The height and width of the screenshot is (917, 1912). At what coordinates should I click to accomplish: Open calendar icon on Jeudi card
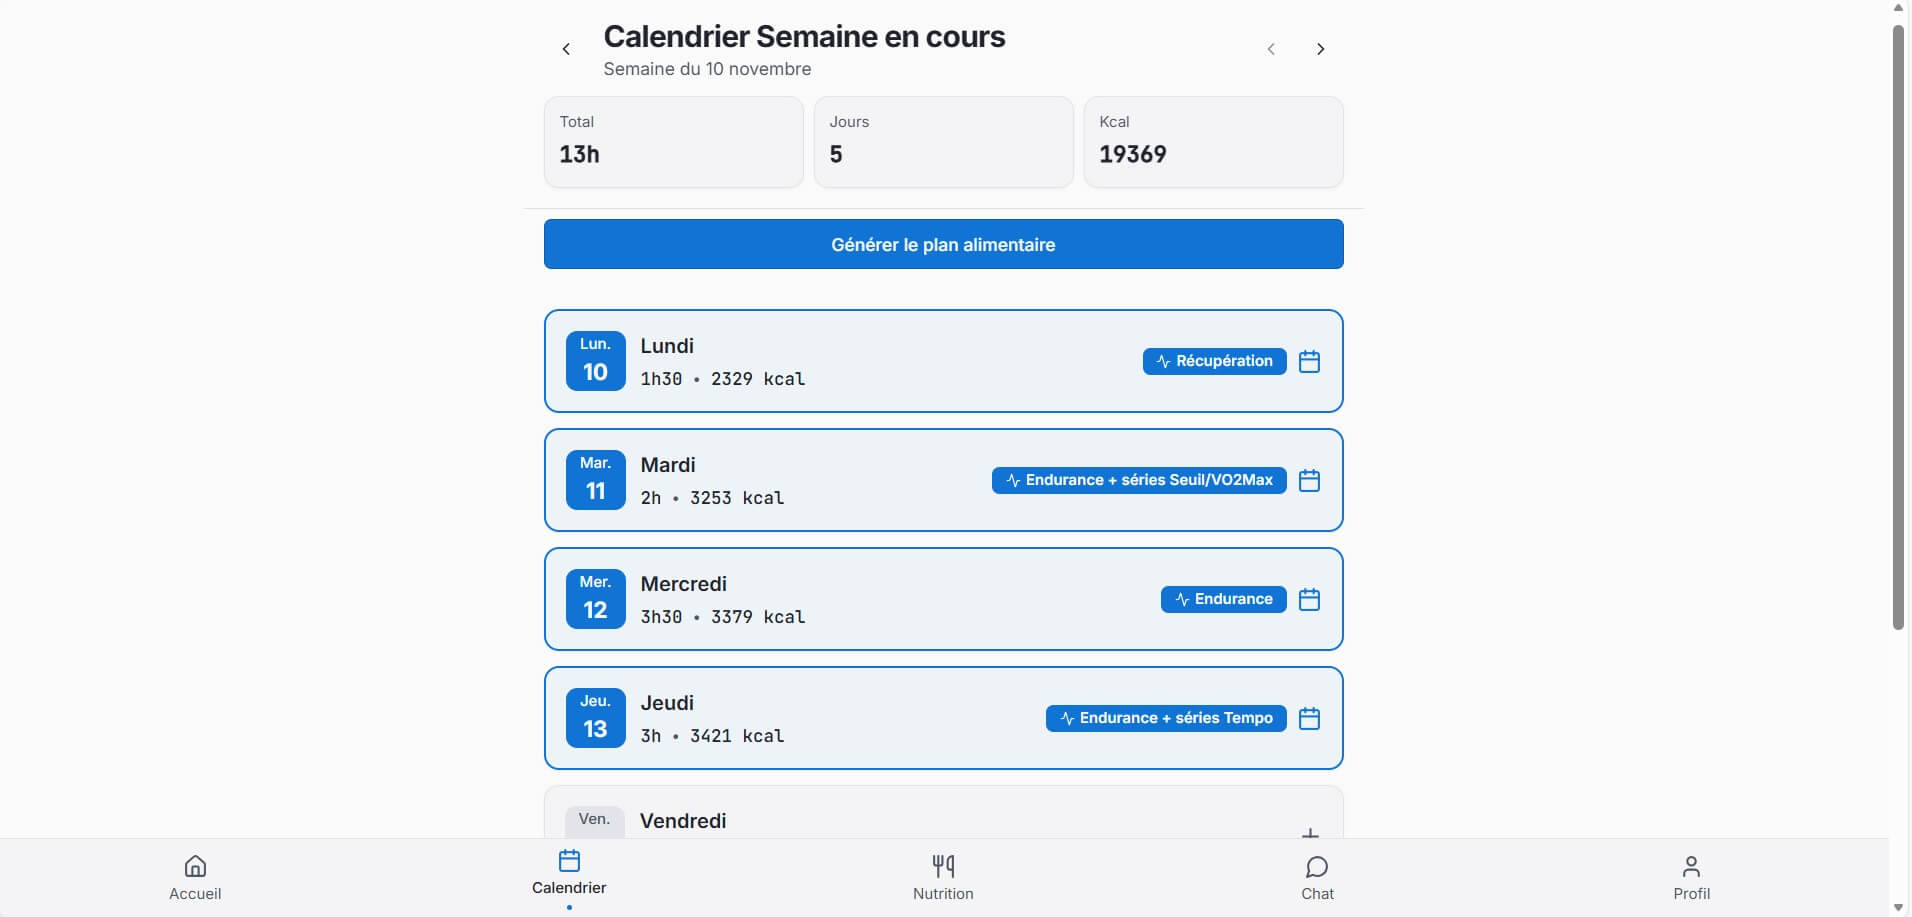point(1309,718)
